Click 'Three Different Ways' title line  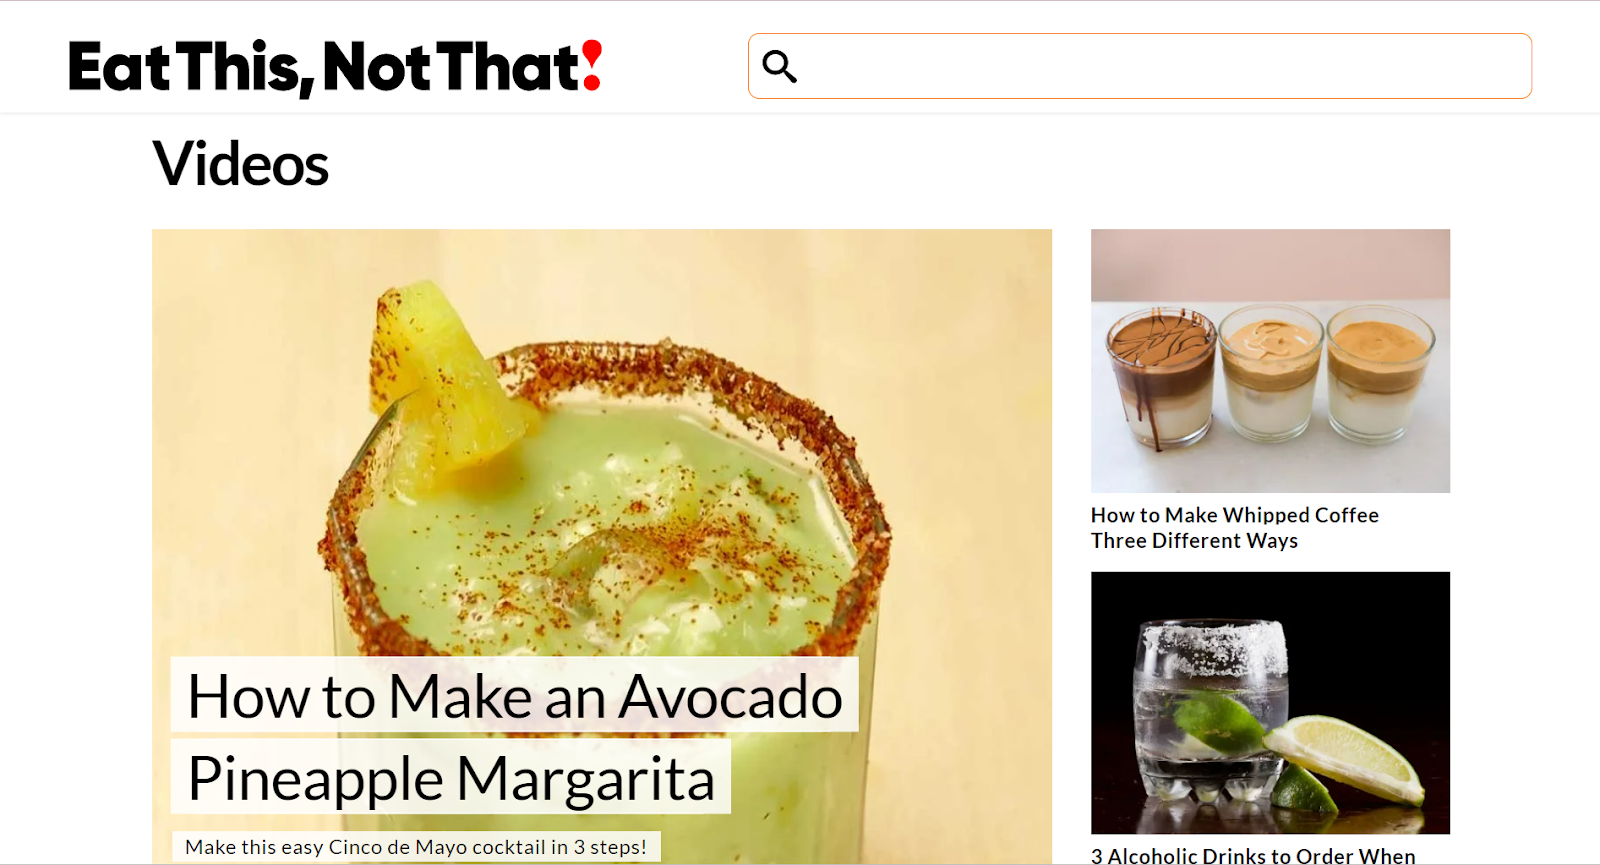(x=1194, y=541)
